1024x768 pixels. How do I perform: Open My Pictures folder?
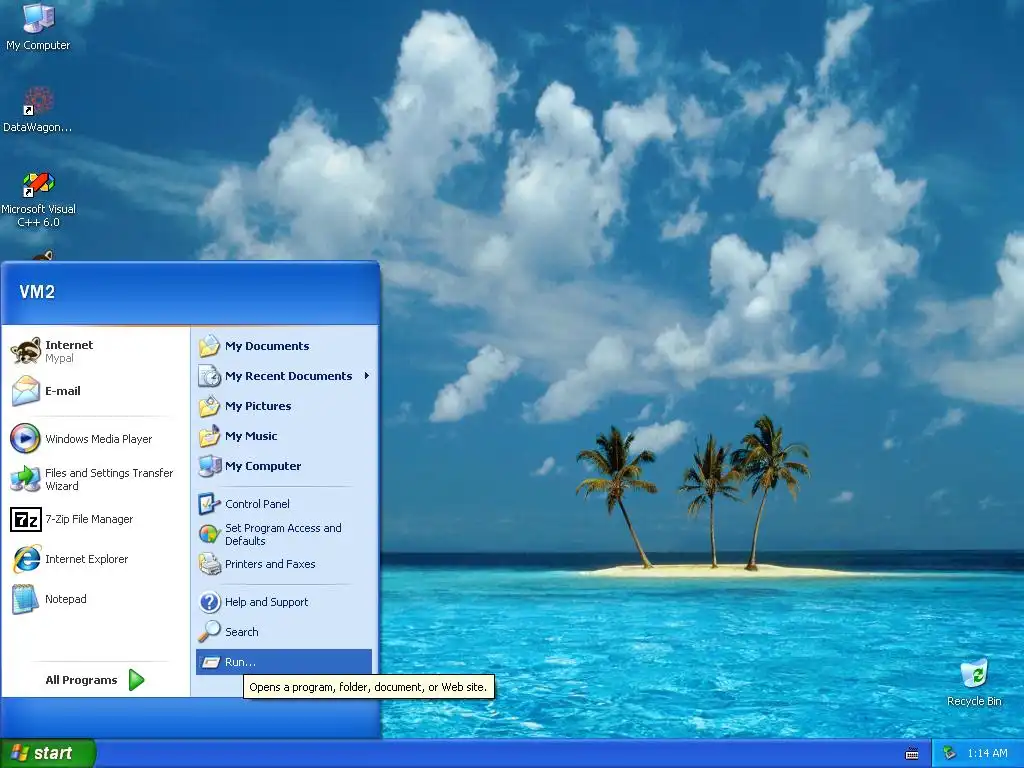[x=284, y=406]
